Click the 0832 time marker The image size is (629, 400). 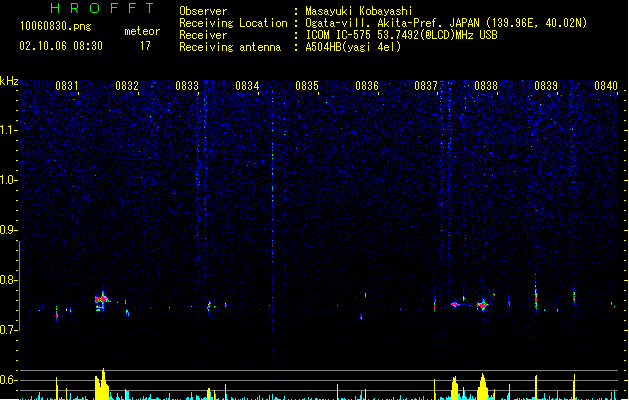(127, 86)
